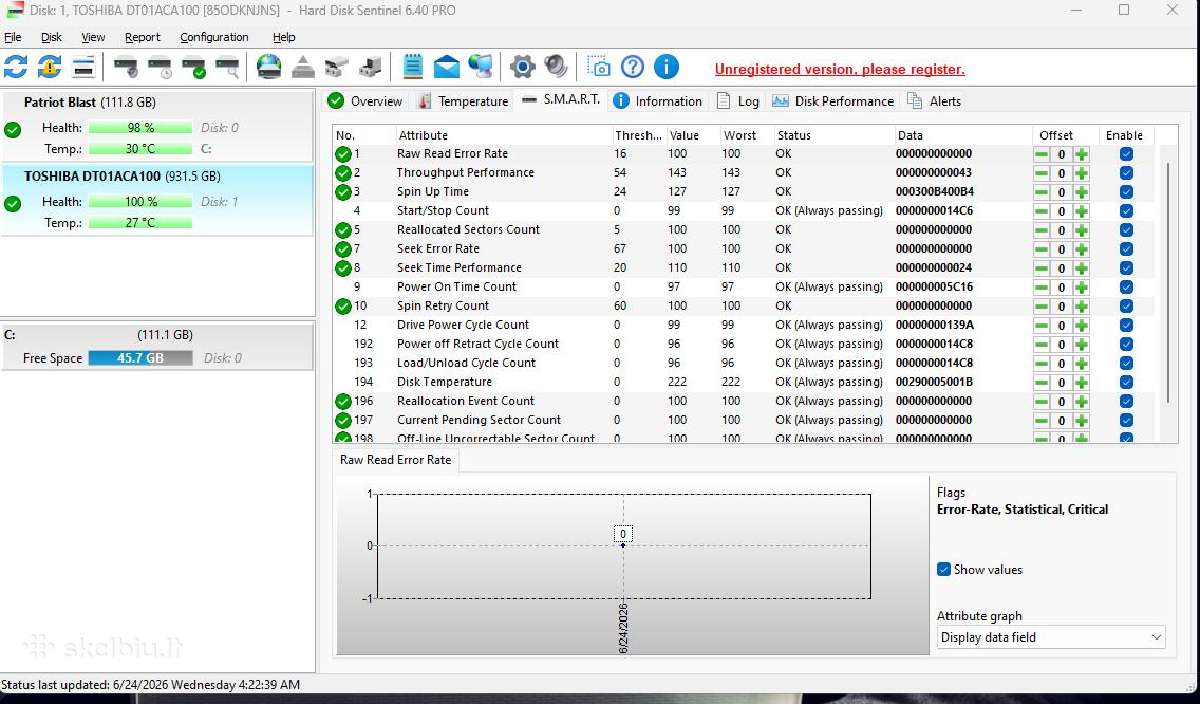Toggle Enable checkbox for Load/Unload Cycle Count
The image size is (1200, 704).
click(x=1127, y=363)
